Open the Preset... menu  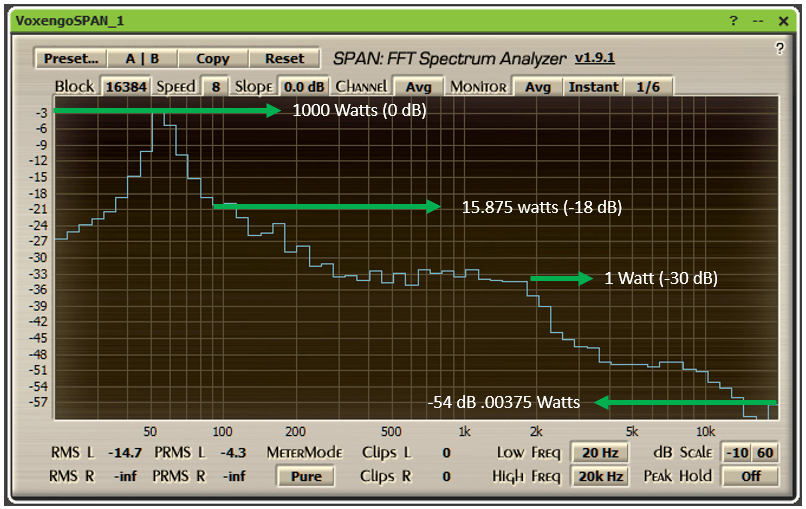(x=71, y=59)
